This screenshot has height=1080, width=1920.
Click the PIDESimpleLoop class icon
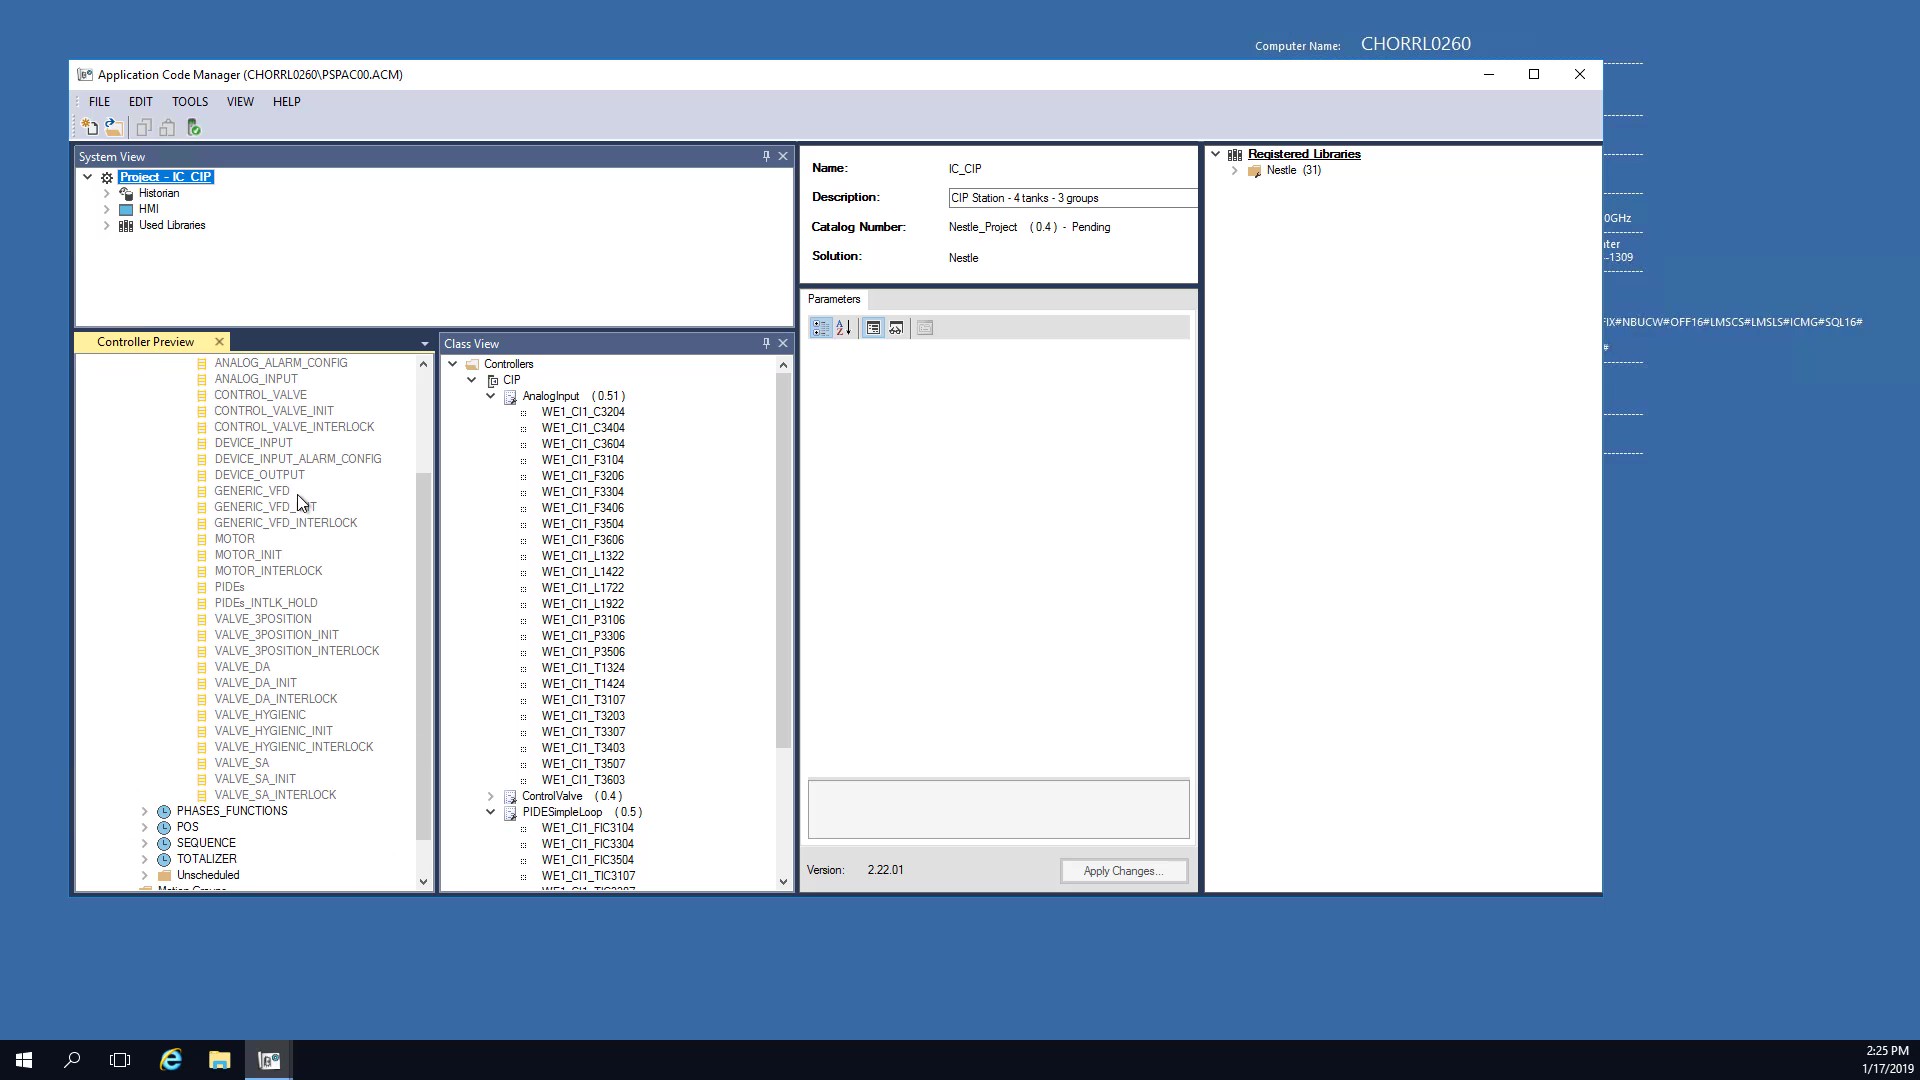(x=510, y=812)
